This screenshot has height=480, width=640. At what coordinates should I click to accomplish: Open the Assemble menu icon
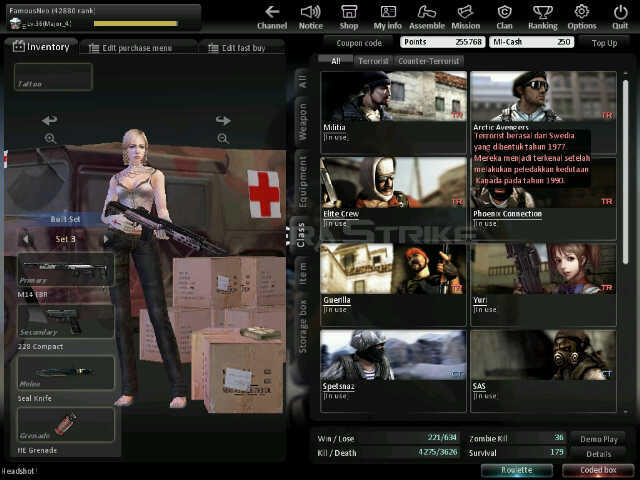pyautogui.click(x=427, y=18)
